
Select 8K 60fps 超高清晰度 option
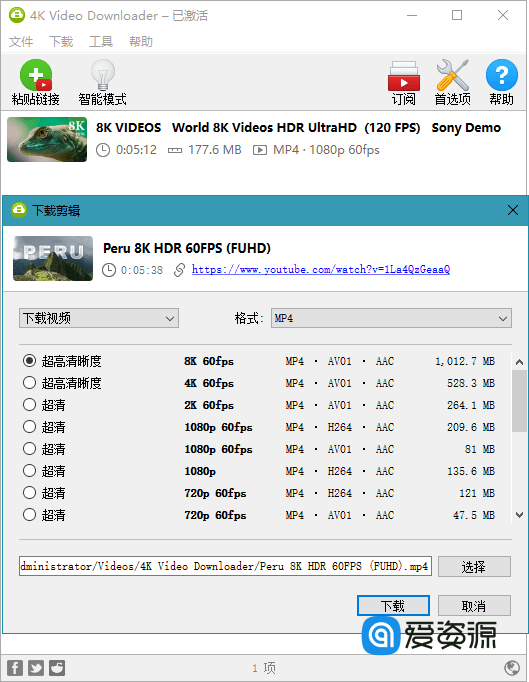point(29,361)
